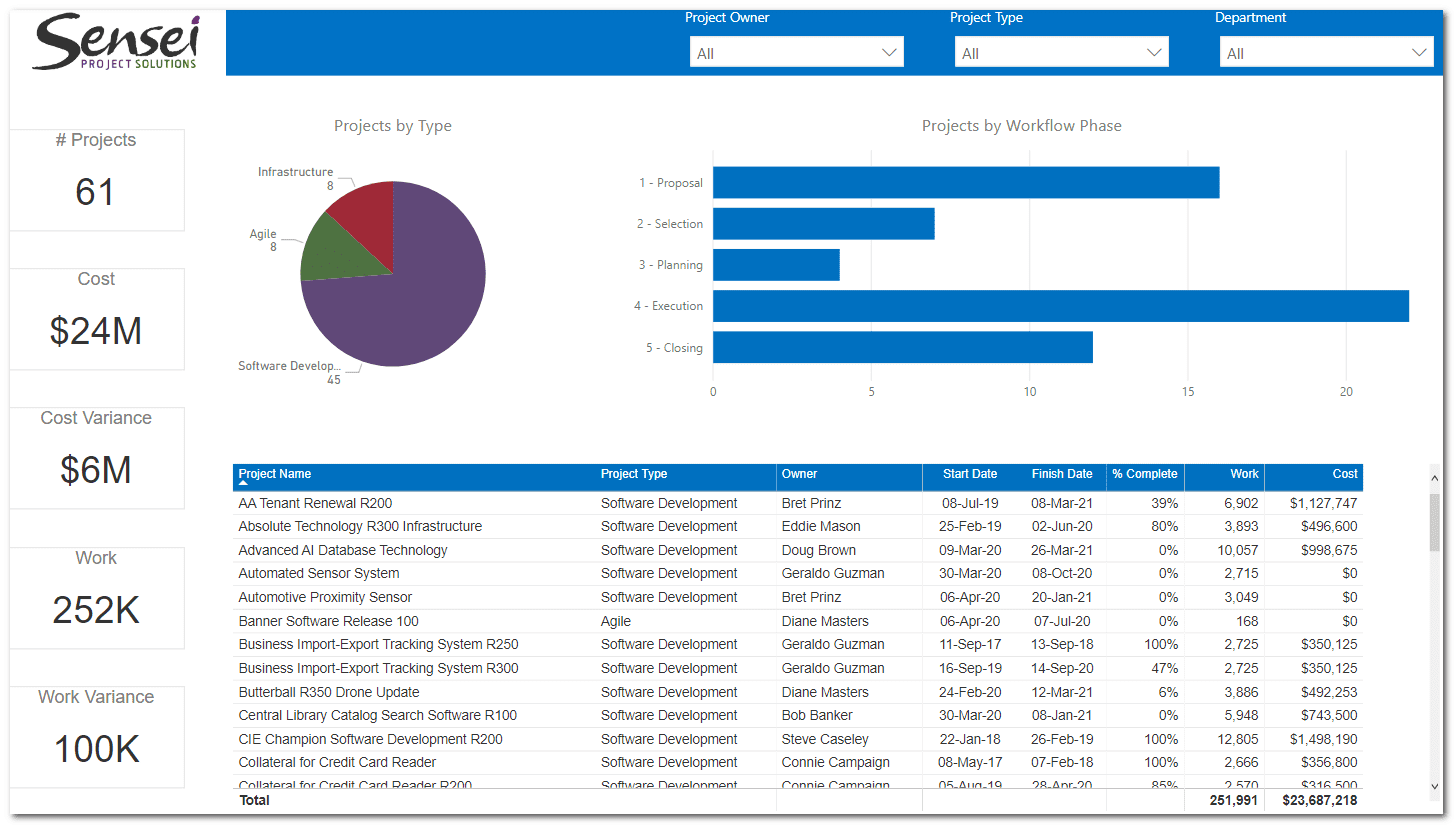This screenshot has width=1454, height=825.
Task: Click the sort arrow under Project Name
Action: (243, 483)
